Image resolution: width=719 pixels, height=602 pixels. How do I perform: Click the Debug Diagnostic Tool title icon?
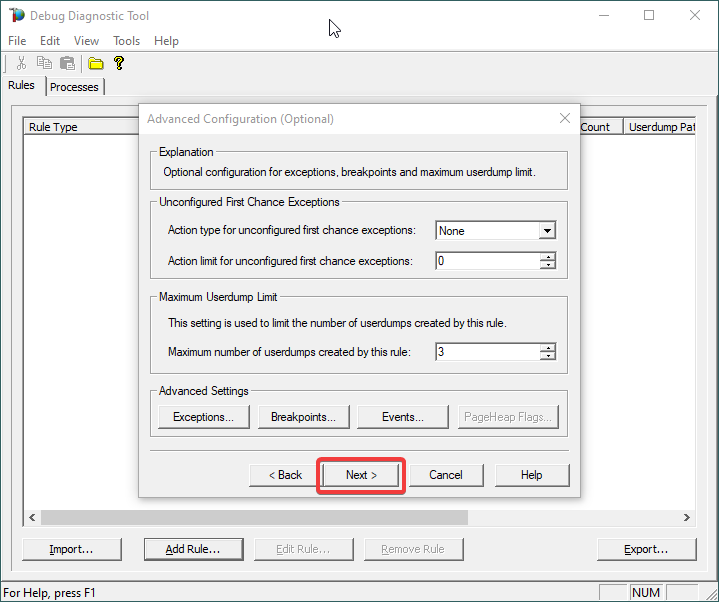[x=17, y=15]
